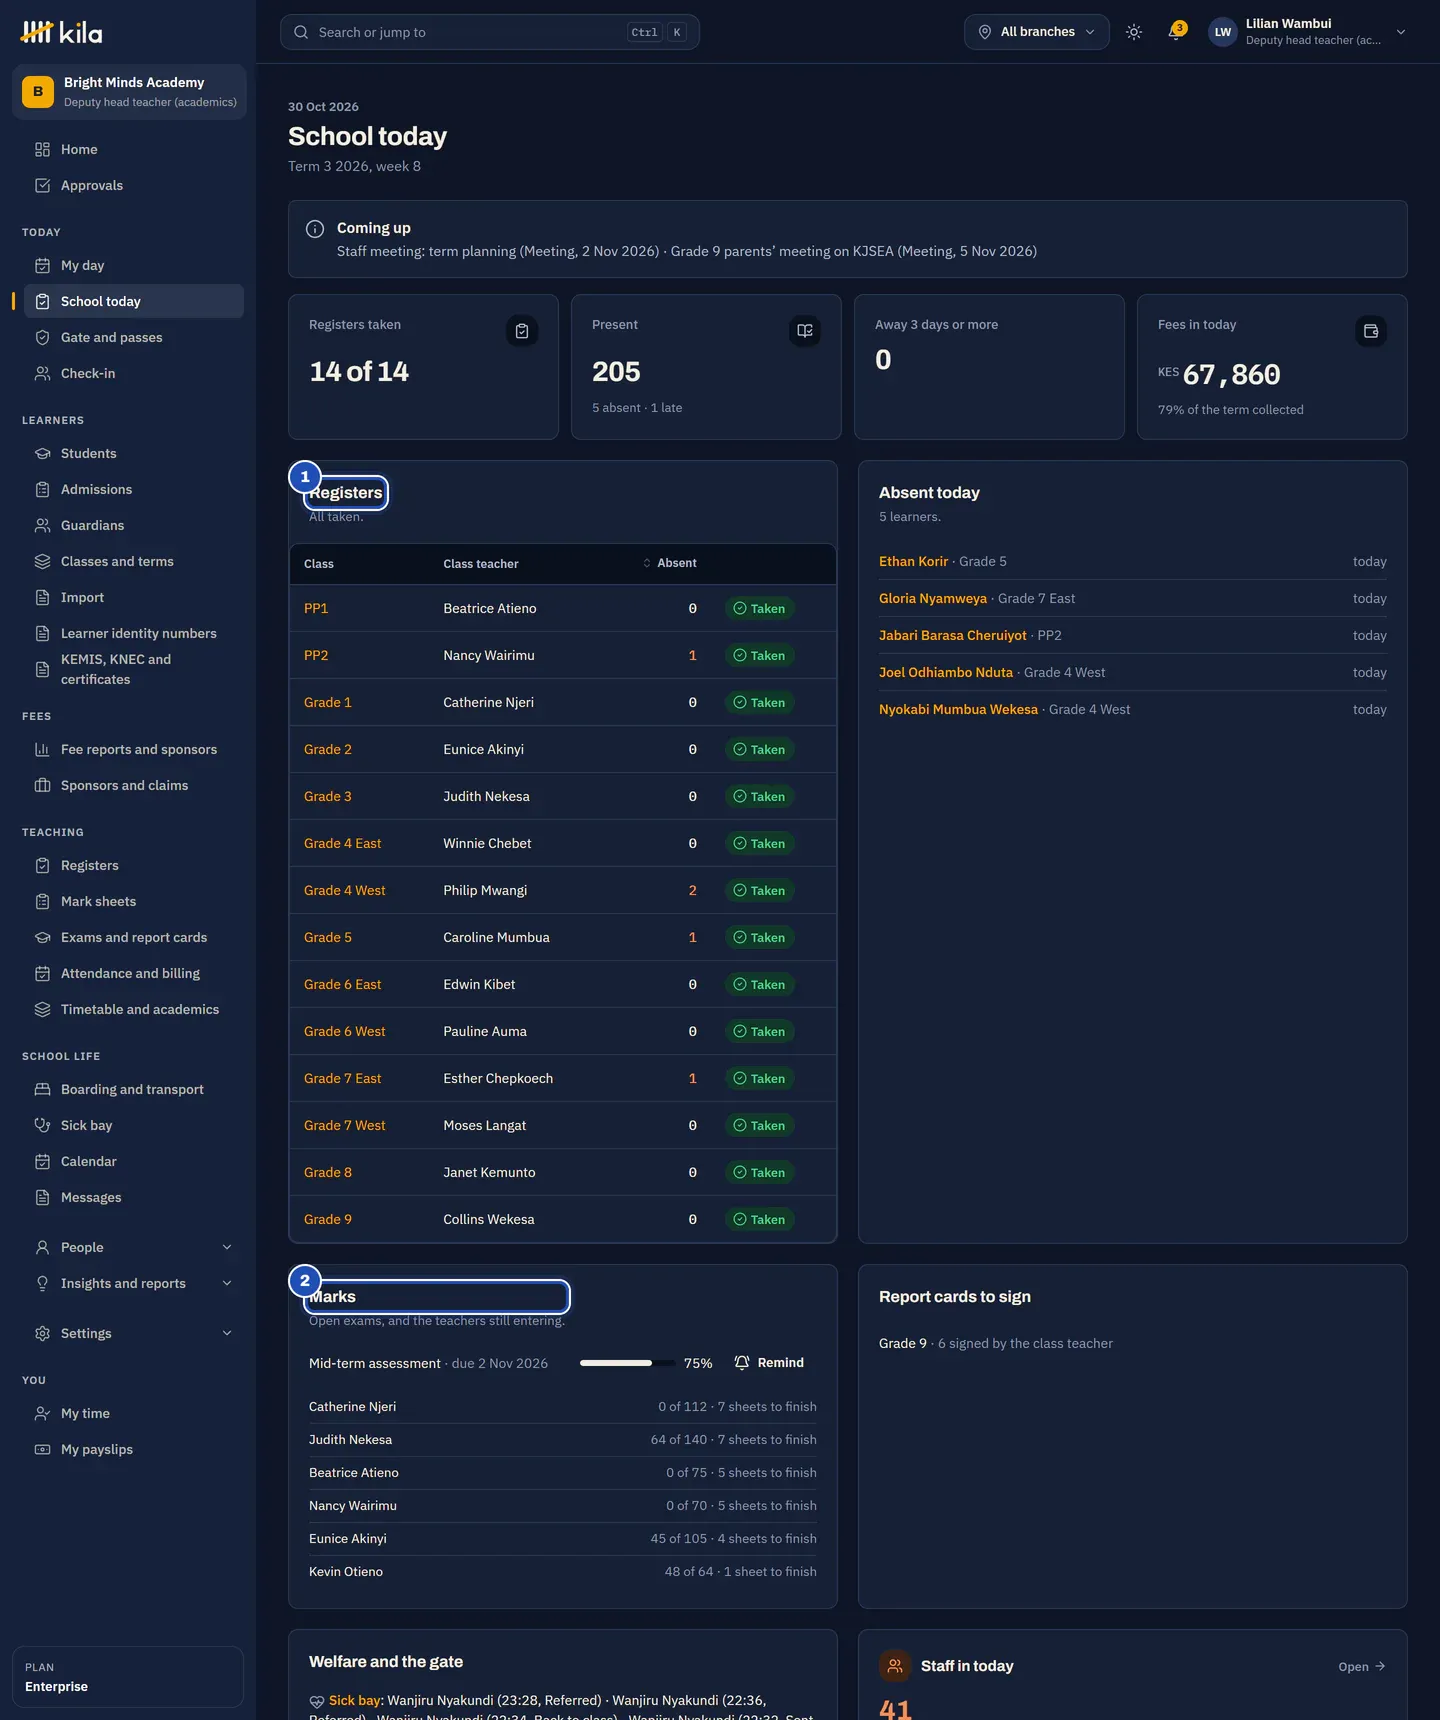This screenshot has height=1720, width=1440.
Task: Open Grade 4 West class link
Action: coord(344,890)
